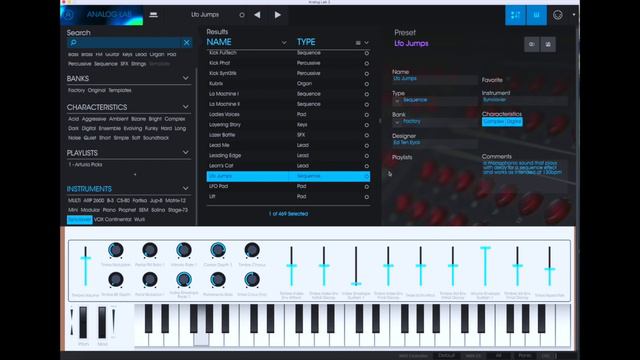Viewport: 640px width, 360px height.
Task: Mark Leading Edge as favorite
Action: pyautogui.click(x=367, y=156)
